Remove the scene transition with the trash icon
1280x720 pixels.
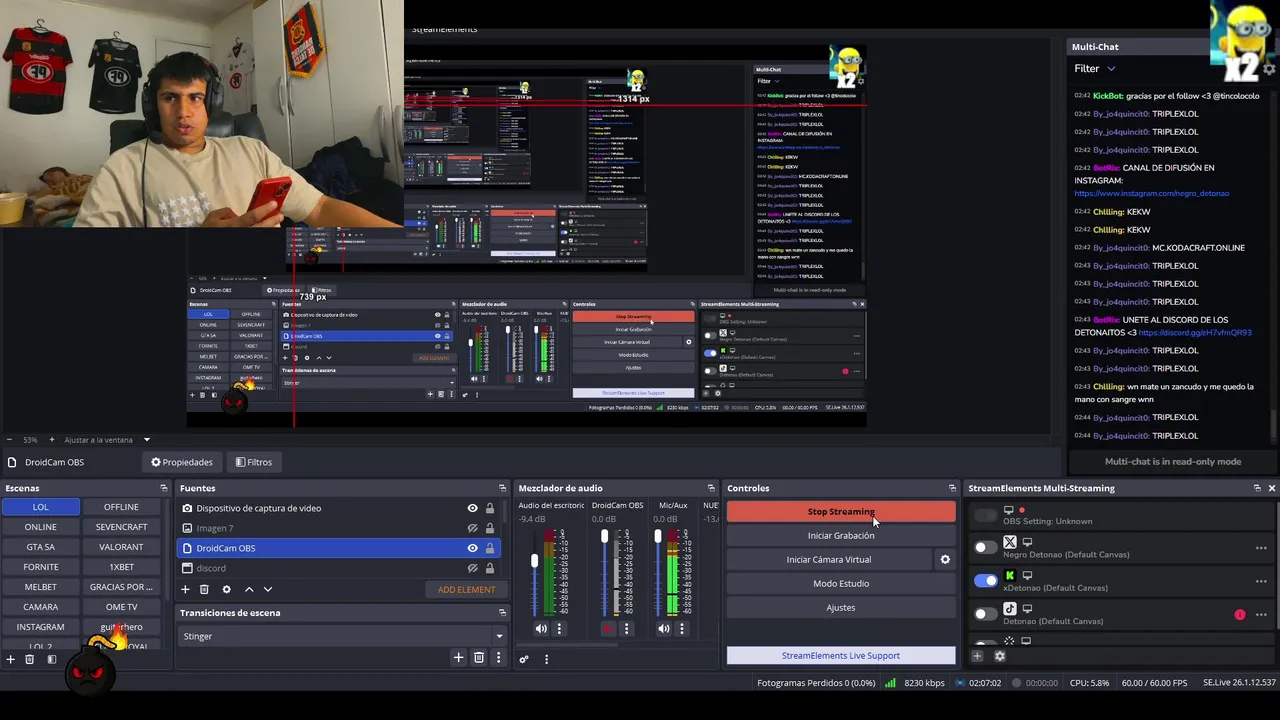click(479, 657)
